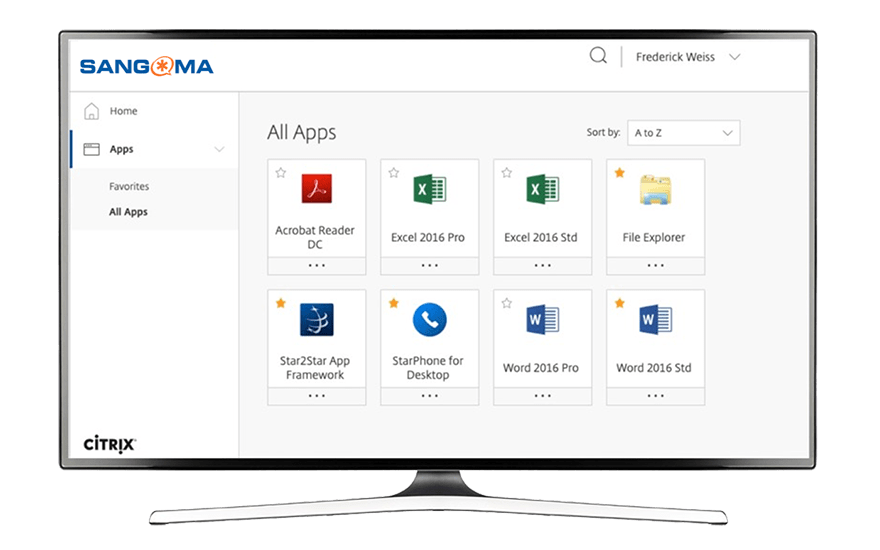
Task: Click the Star2Star App Framework label
Action: point(315,368)
